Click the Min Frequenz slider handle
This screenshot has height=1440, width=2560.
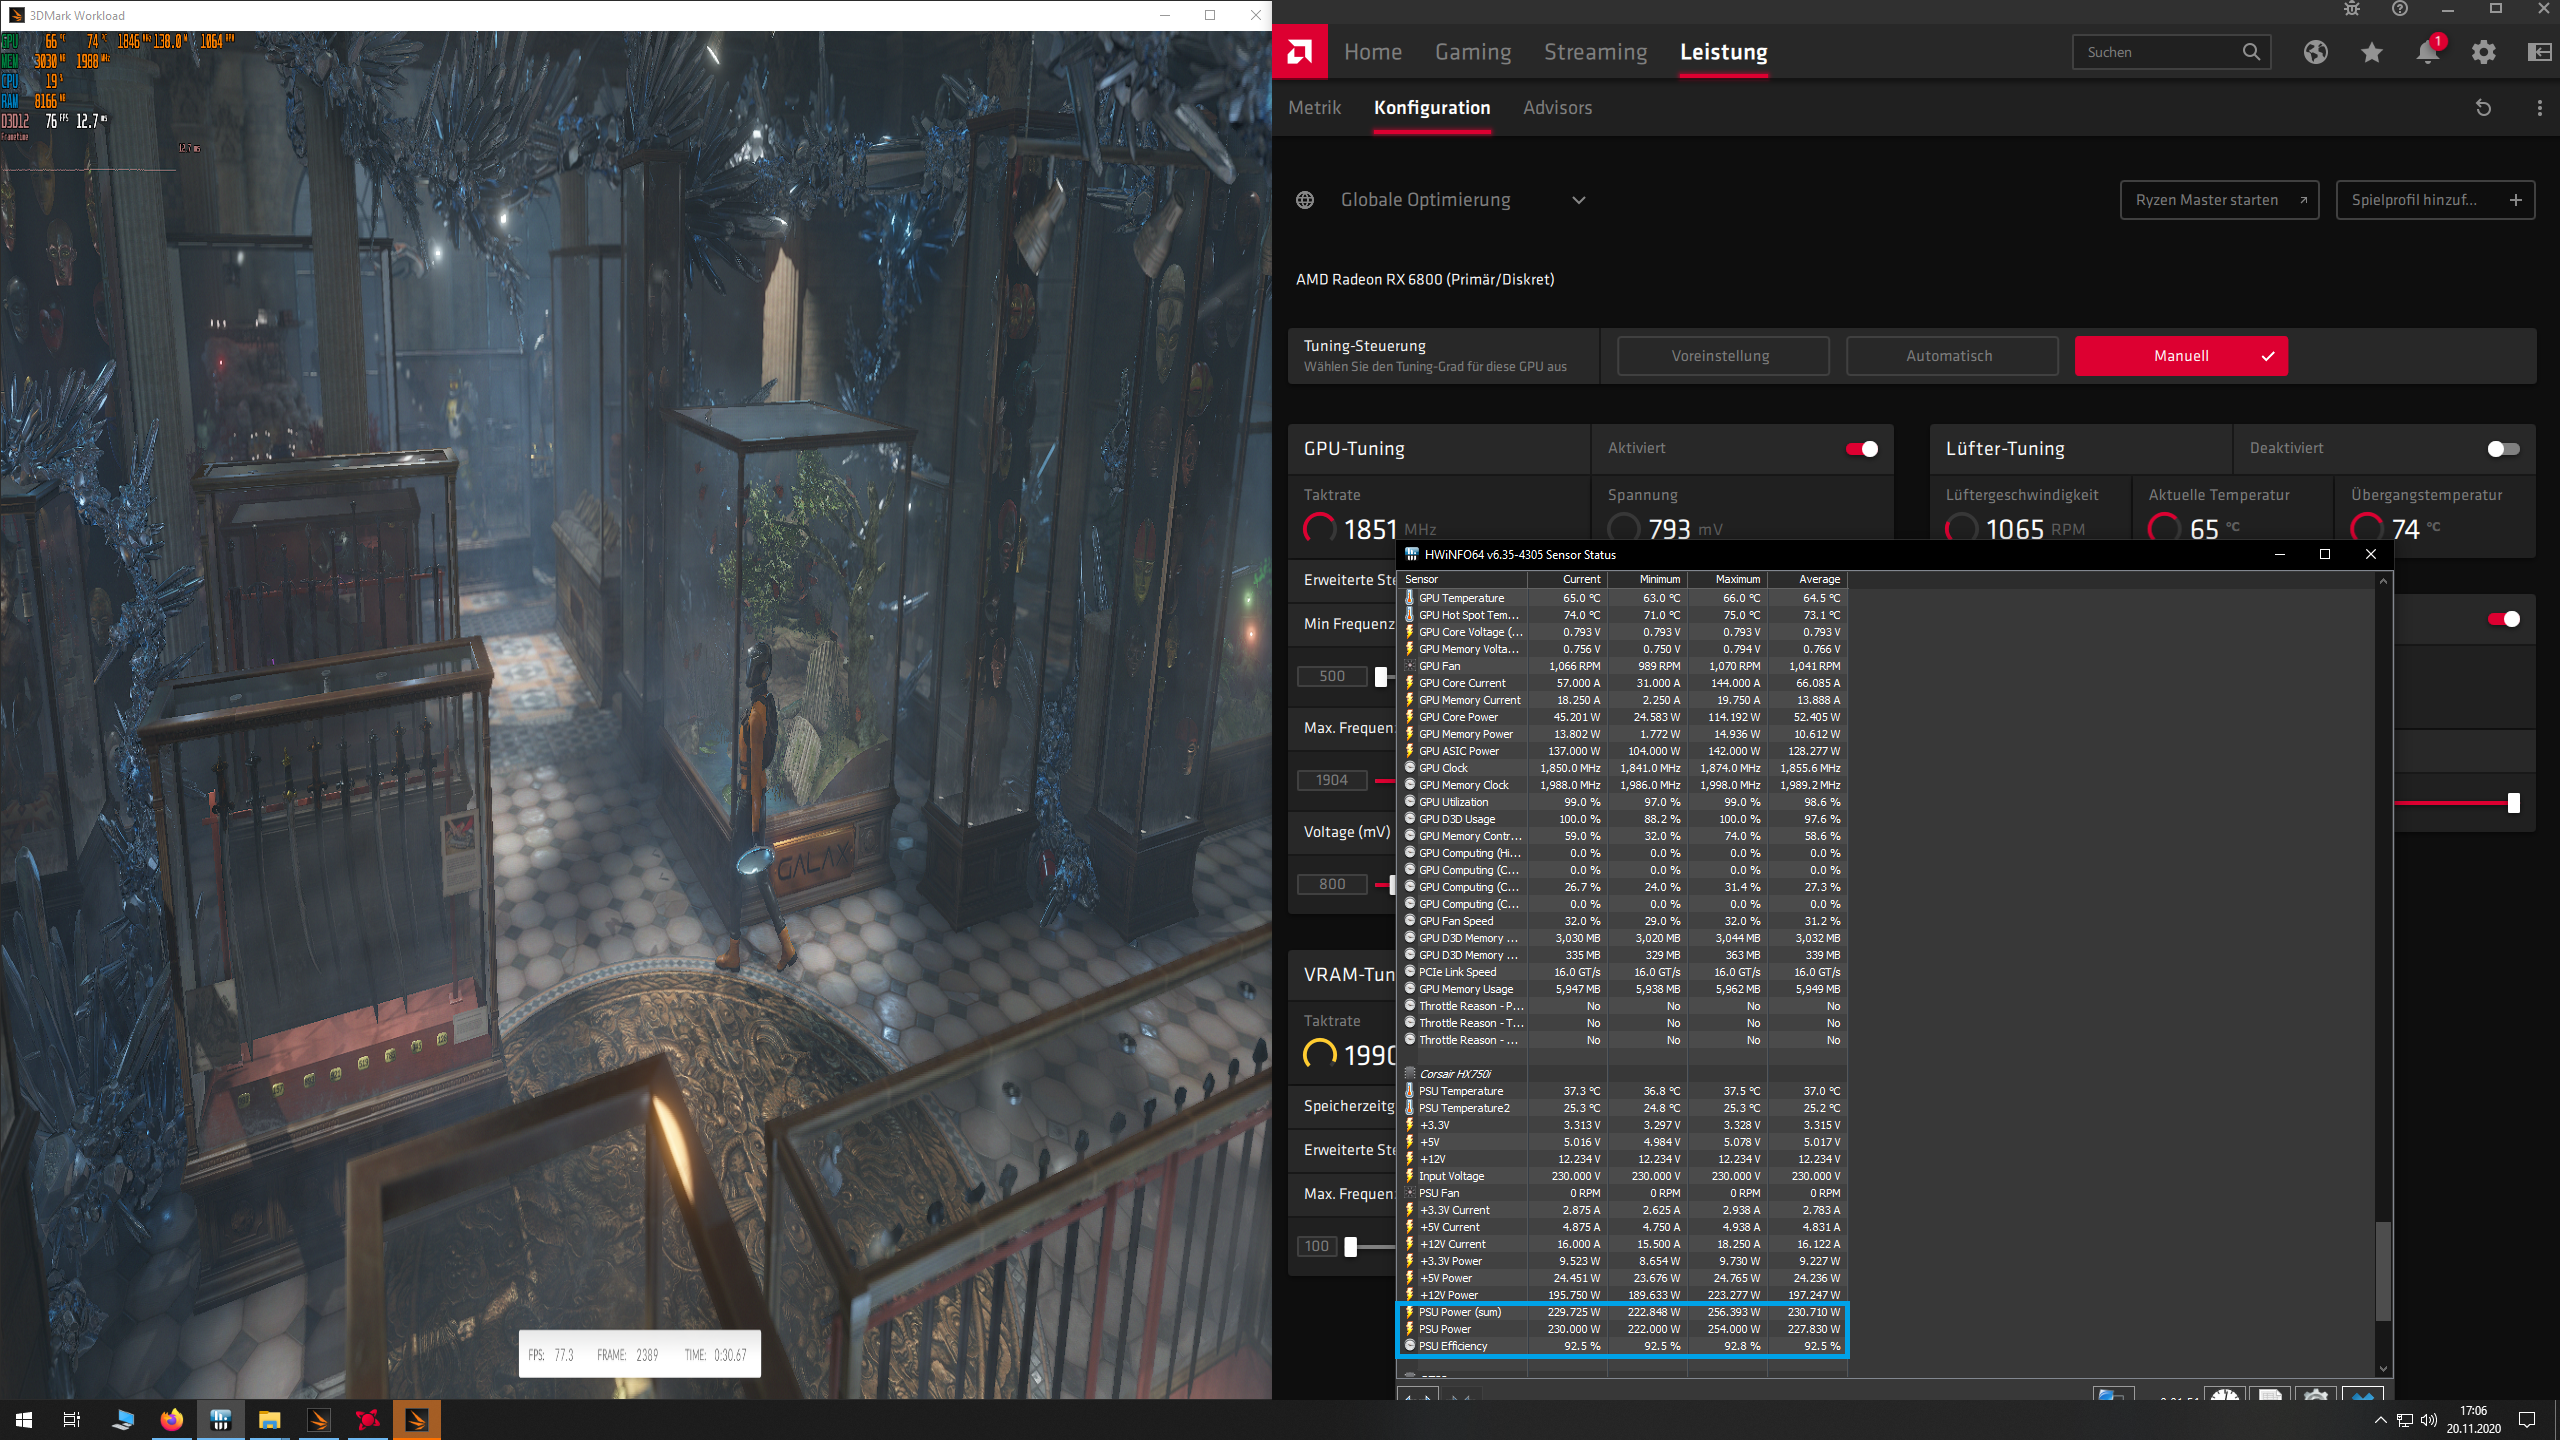tap(1381, 677)
